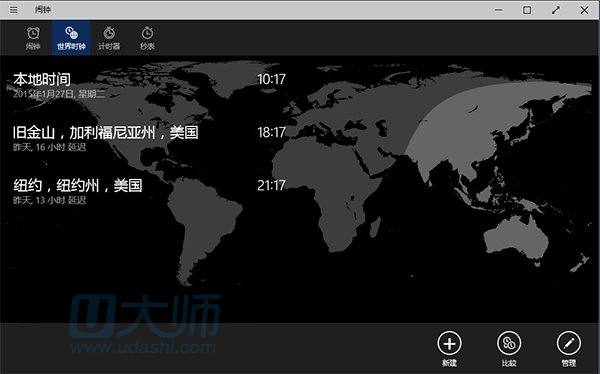
Task: Click the fullscreen expand arrow icon
Action: 556,10
